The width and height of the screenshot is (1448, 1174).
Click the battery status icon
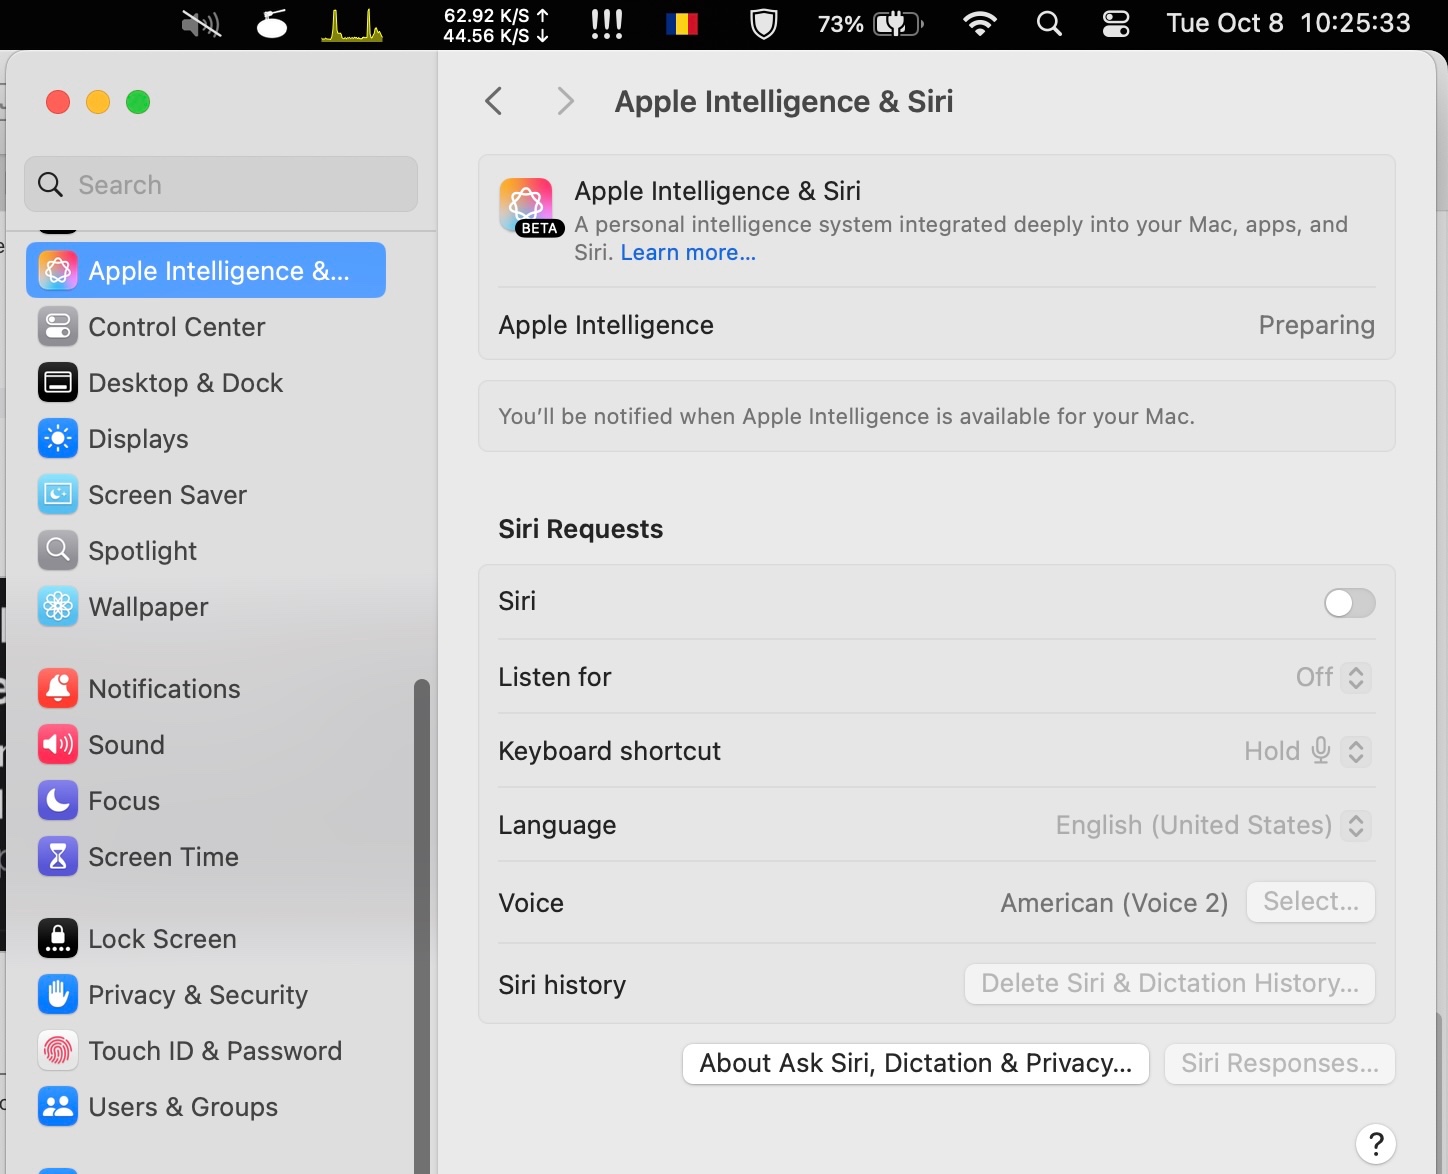coord(871,24)
